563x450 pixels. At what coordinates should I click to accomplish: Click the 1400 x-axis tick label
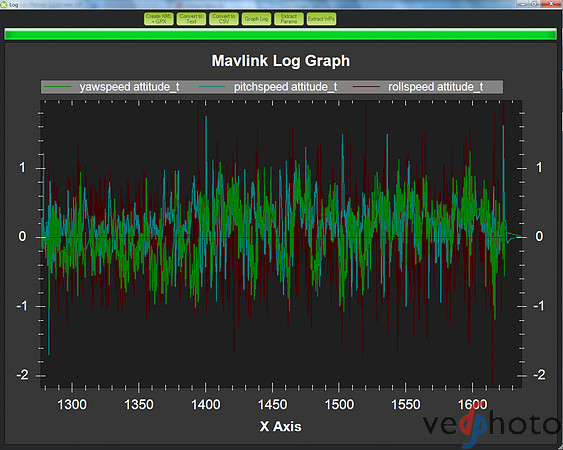pyautogui.click(x=205, y=405)
